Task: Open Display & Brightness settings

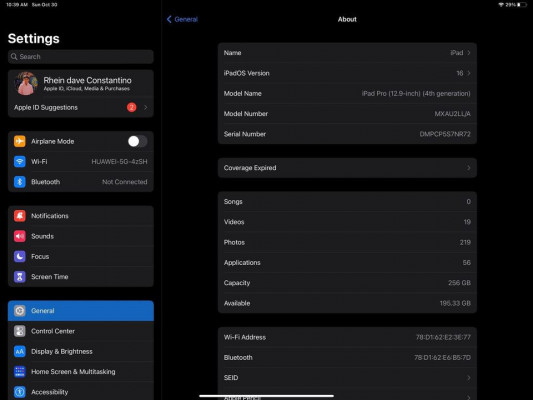Action: click(81, 351)
